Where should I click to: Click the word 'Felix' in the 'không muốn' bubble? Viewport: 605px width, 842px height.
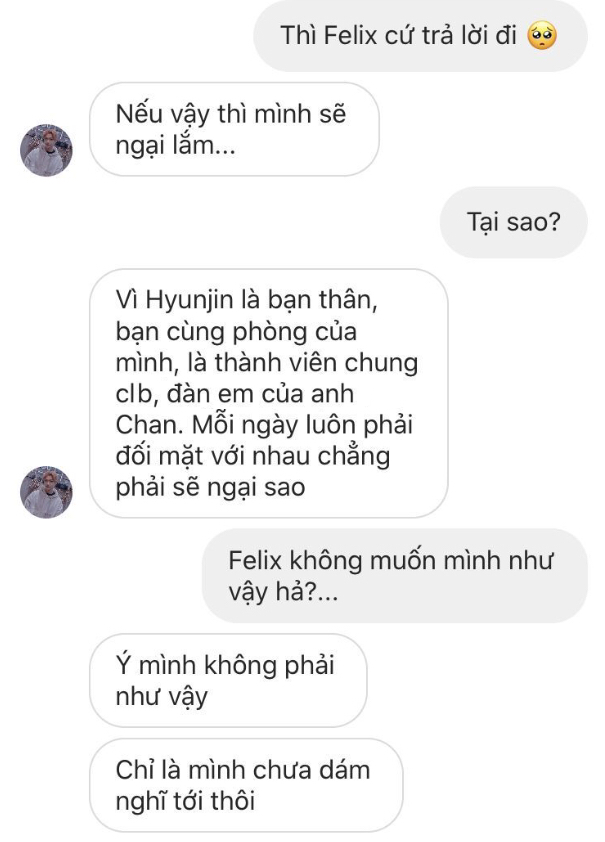[255, 560]
